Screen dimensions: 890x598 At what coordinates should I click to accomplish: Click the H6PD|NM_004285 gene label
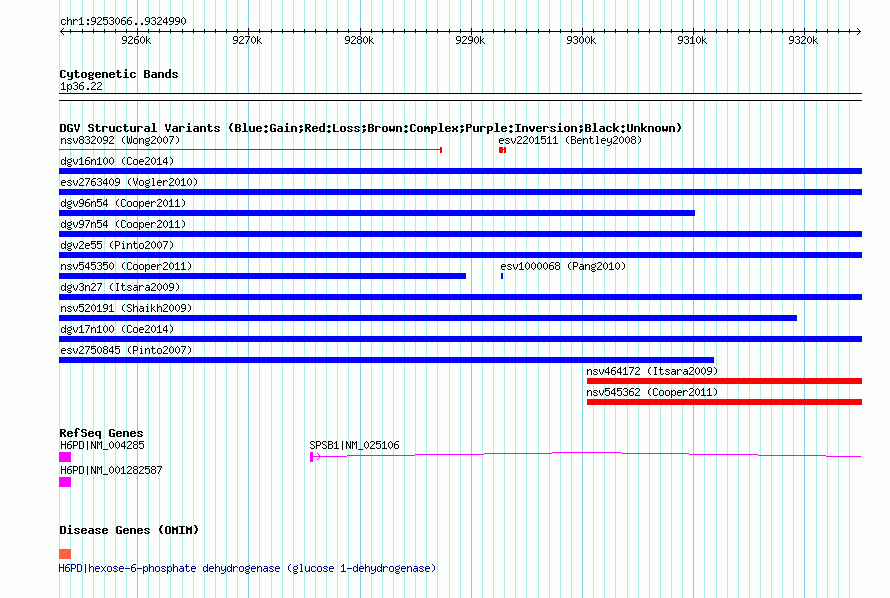(x=102, y=445)
